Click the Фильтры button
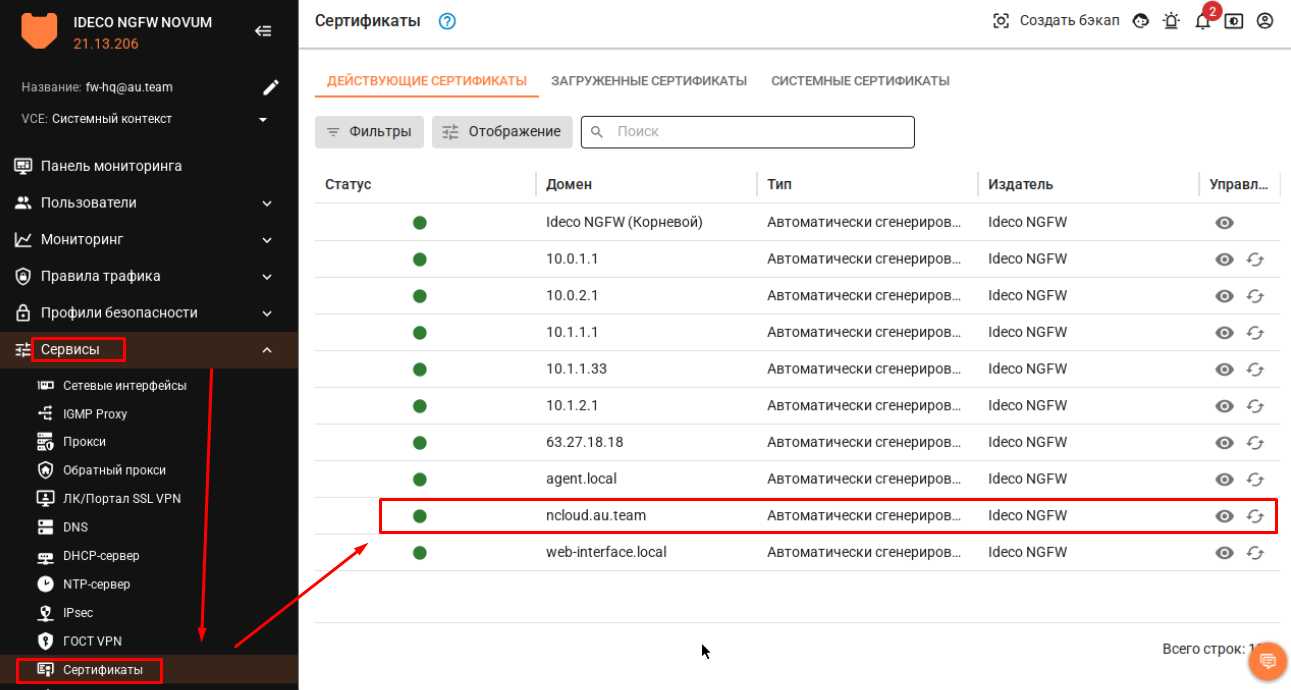The height and width of the screenshot is (690, 1291). click(369, 132)
